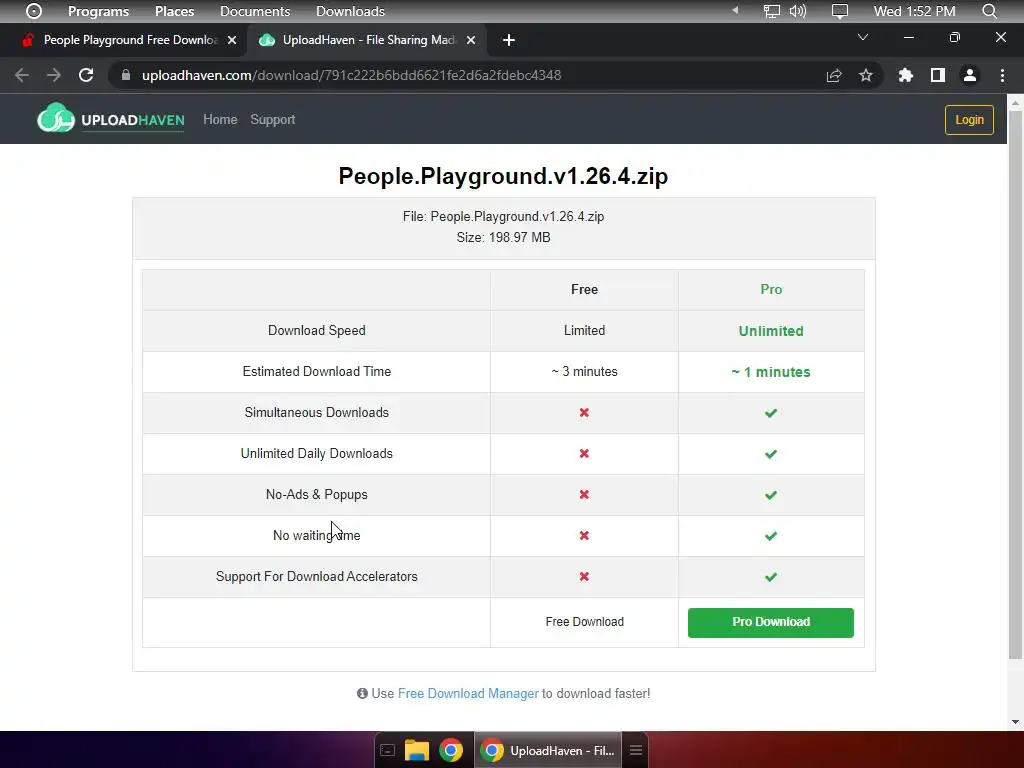The image size is (1024, 768).
Task: Open Home in site navigation
Action: click(x=220, y=120)
